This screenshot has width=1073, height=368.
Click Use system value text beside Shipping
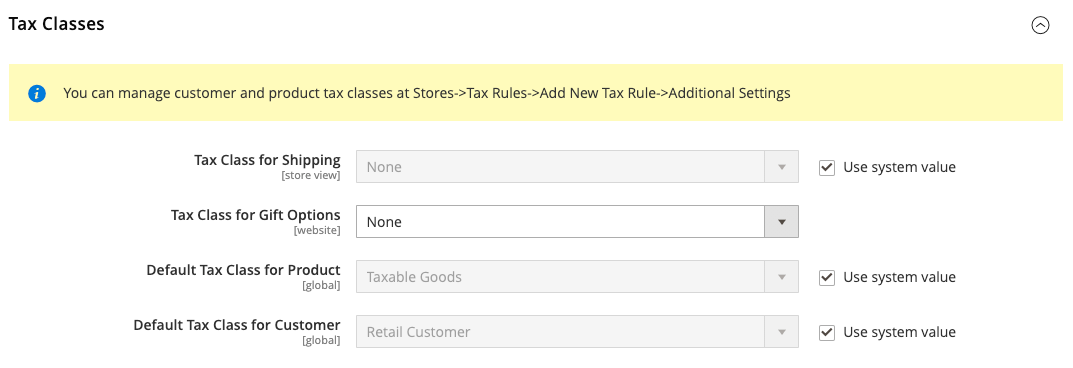click(899, 167)
